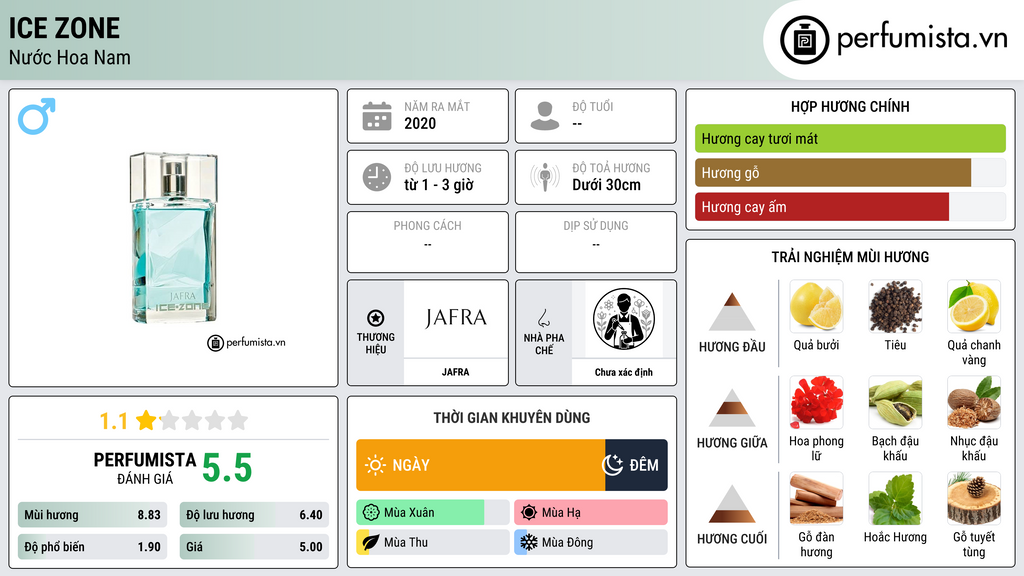Select the Tiêu black pepper note image
Screen dimensions: 1024x576
tap(895, 306)
